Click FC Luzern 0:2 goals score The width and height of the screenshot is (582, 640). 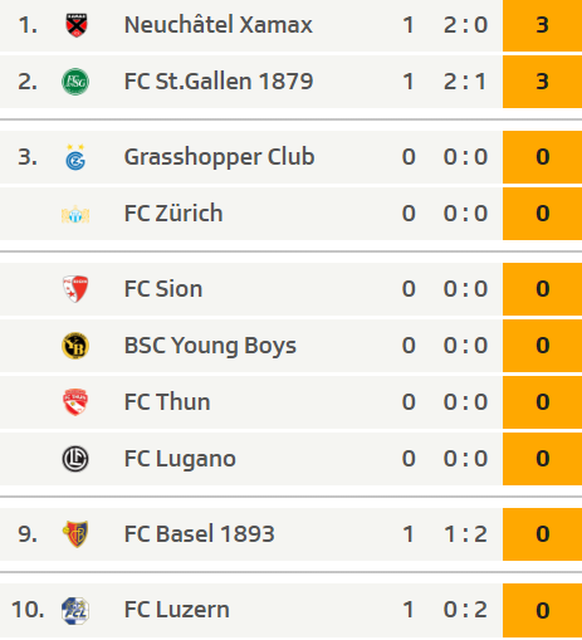pos(465,610)
